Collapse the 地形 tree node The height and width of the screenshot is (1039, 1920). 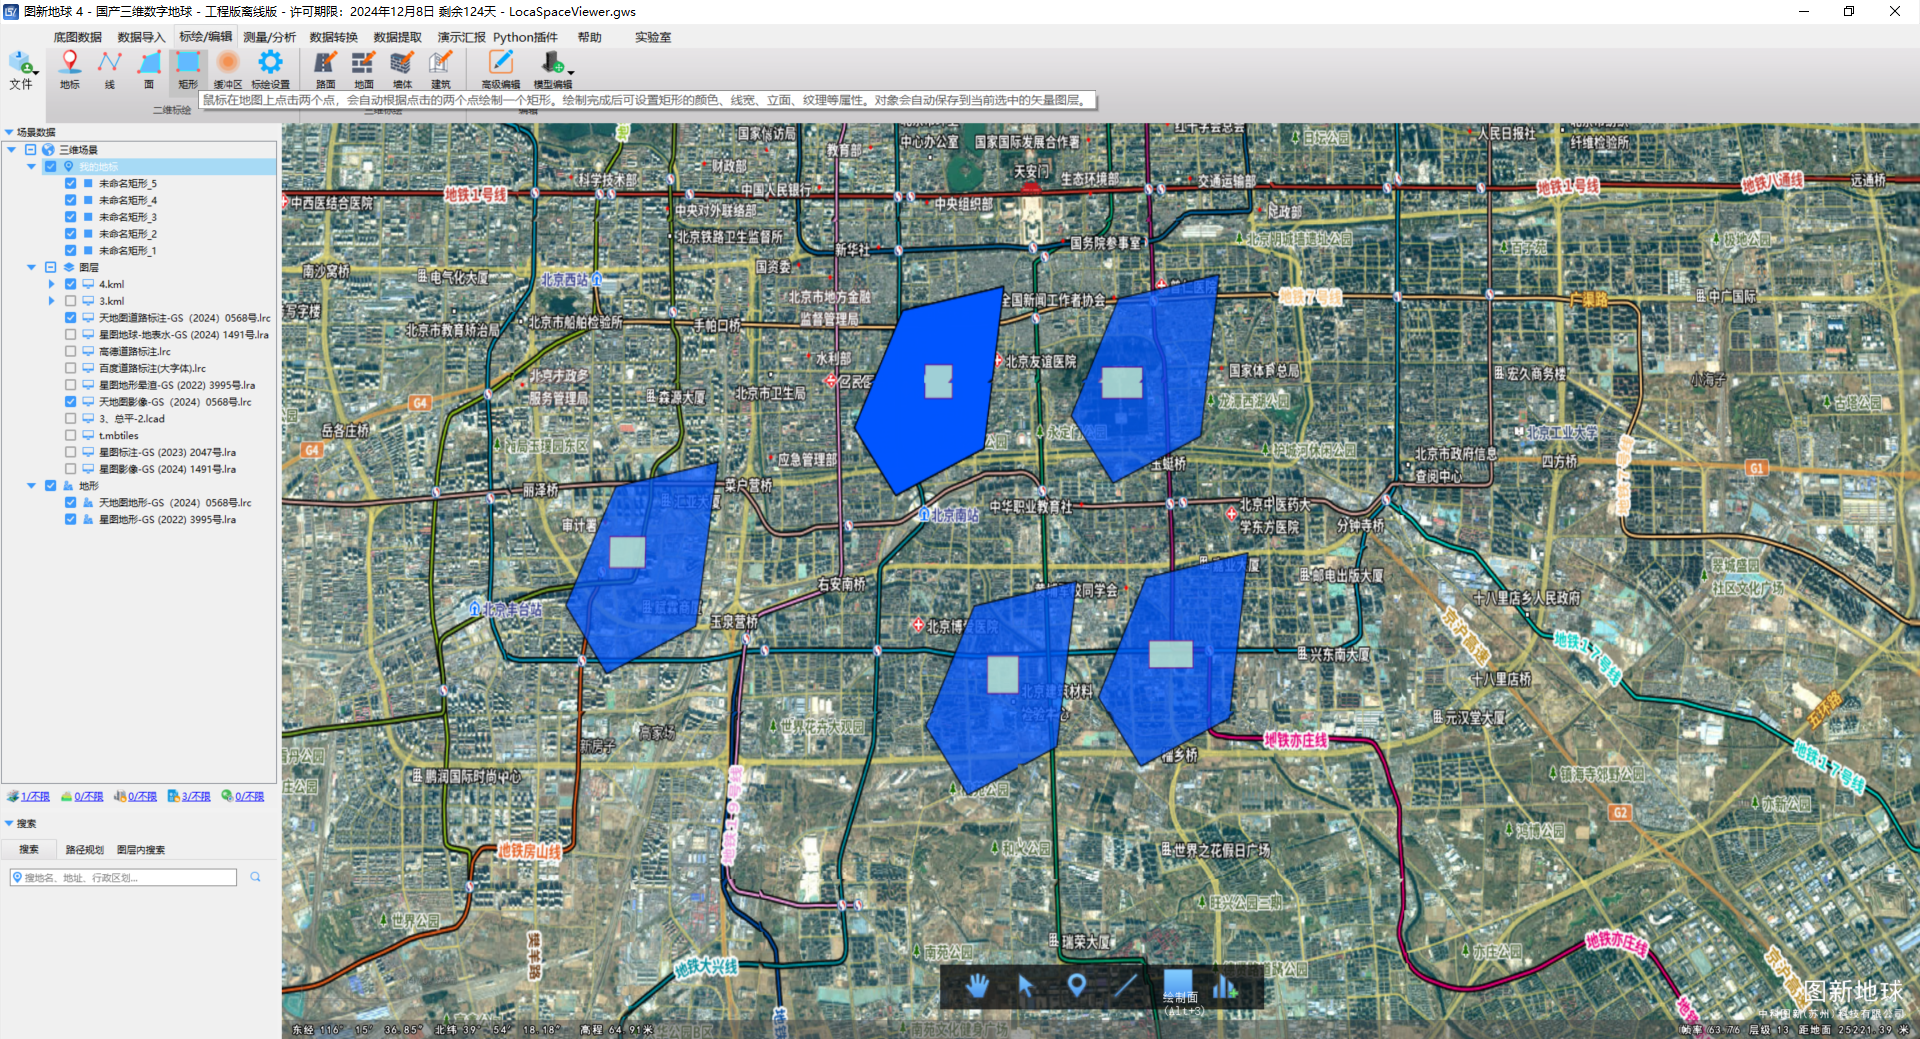click(31, 486)
